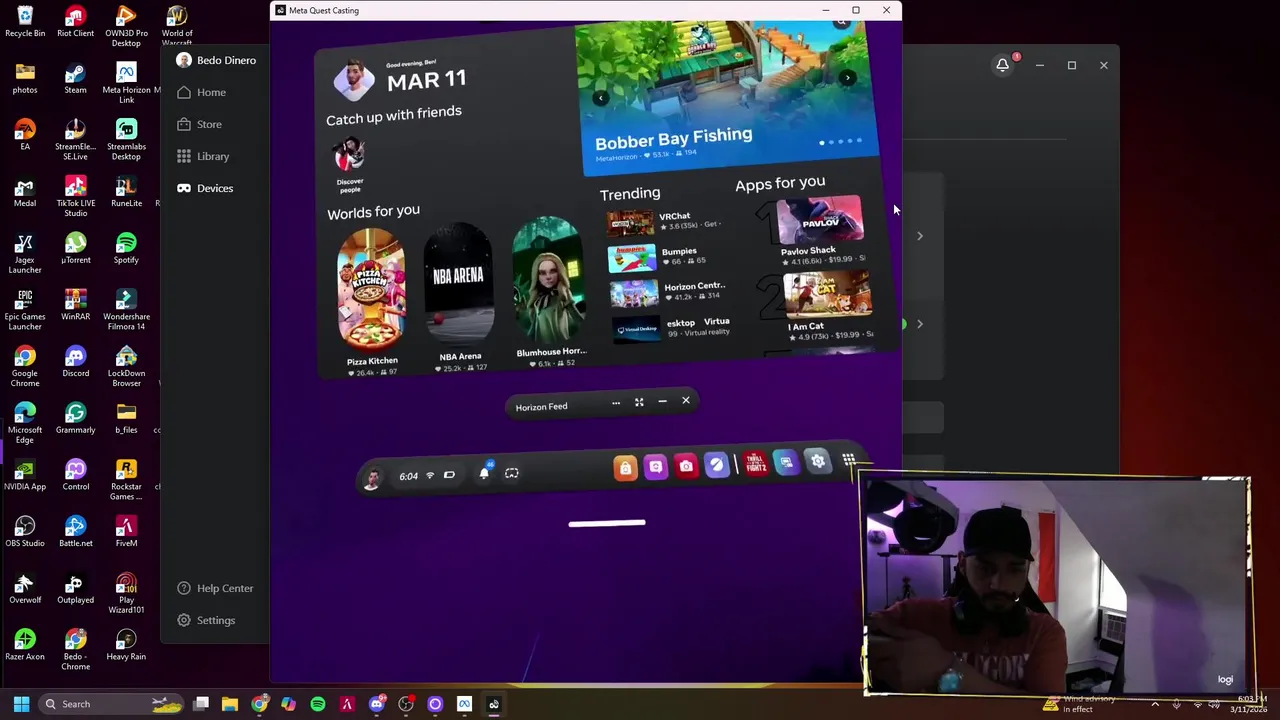The width and height of the screenshot is (1280, 720).
Task: Open the NBA Arena world
Action: (460, 295)
